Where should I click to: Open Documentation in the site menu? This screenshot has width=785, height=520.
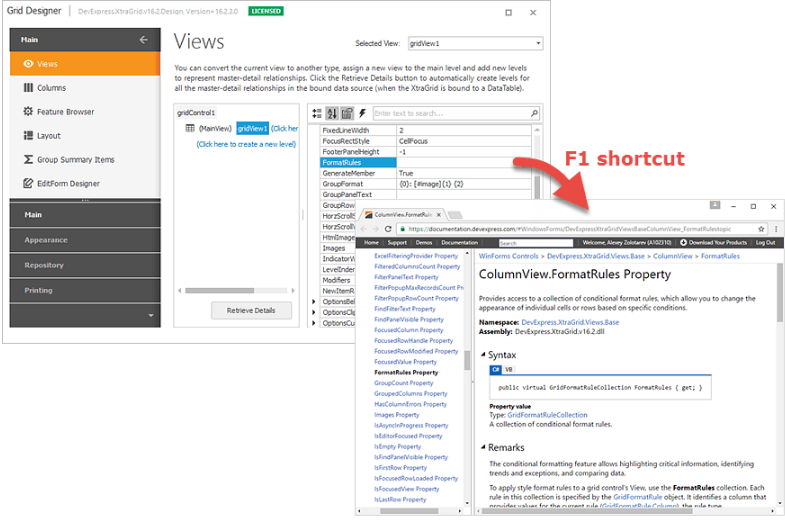(459, 243)
